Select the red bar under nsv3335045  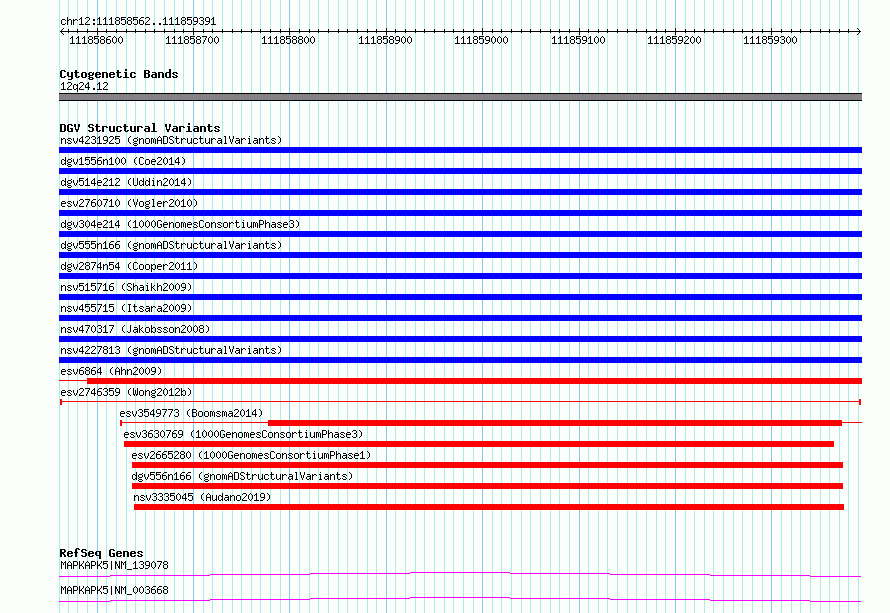[489, 507]
